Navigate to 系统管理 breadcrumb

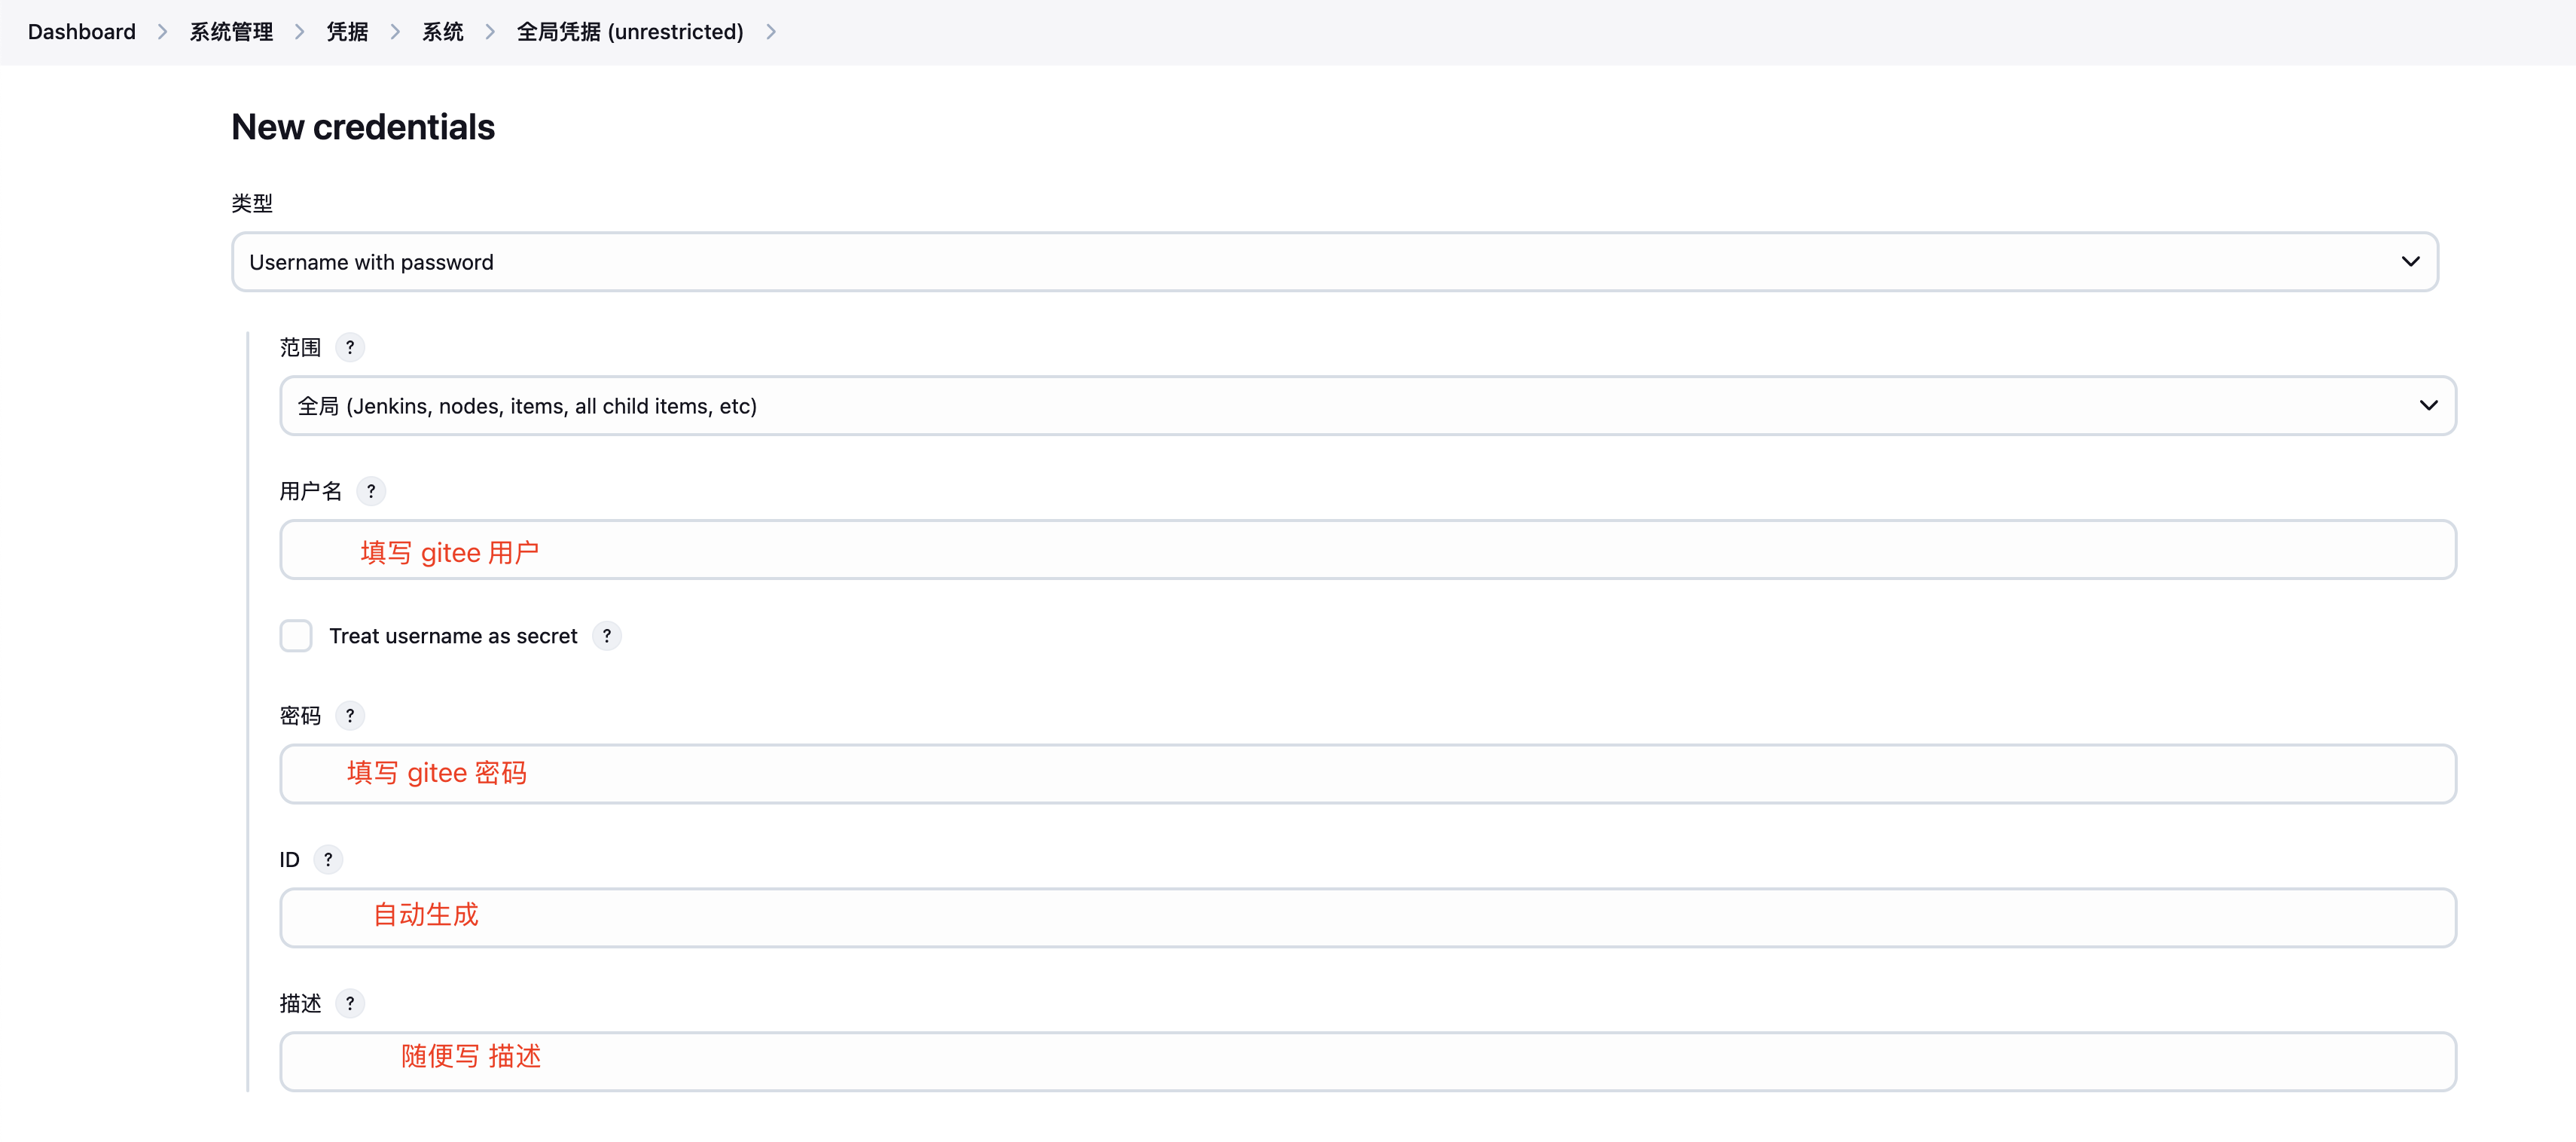click(231, 32)
